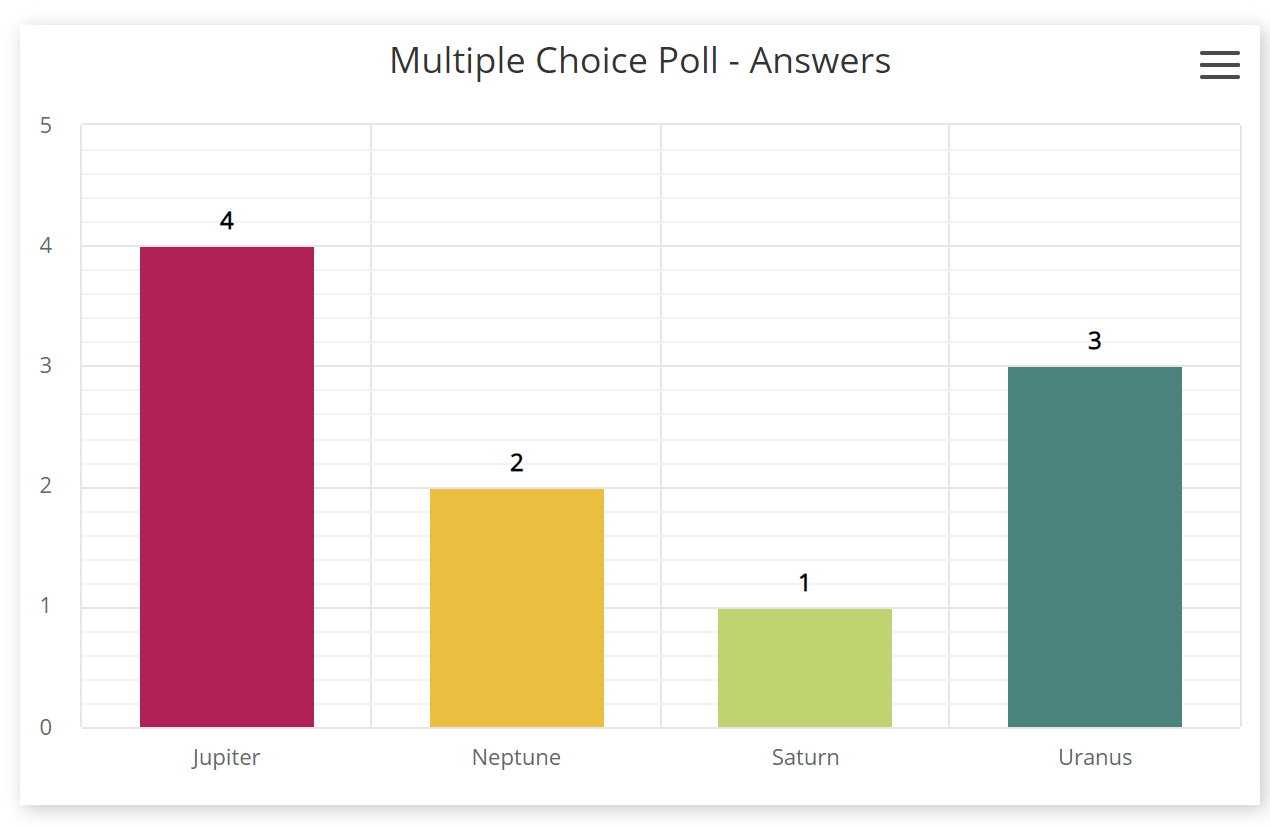
Task: Click the chart title 'Multiple Choice Poll - Answers'
Action: tap(640, 61)
